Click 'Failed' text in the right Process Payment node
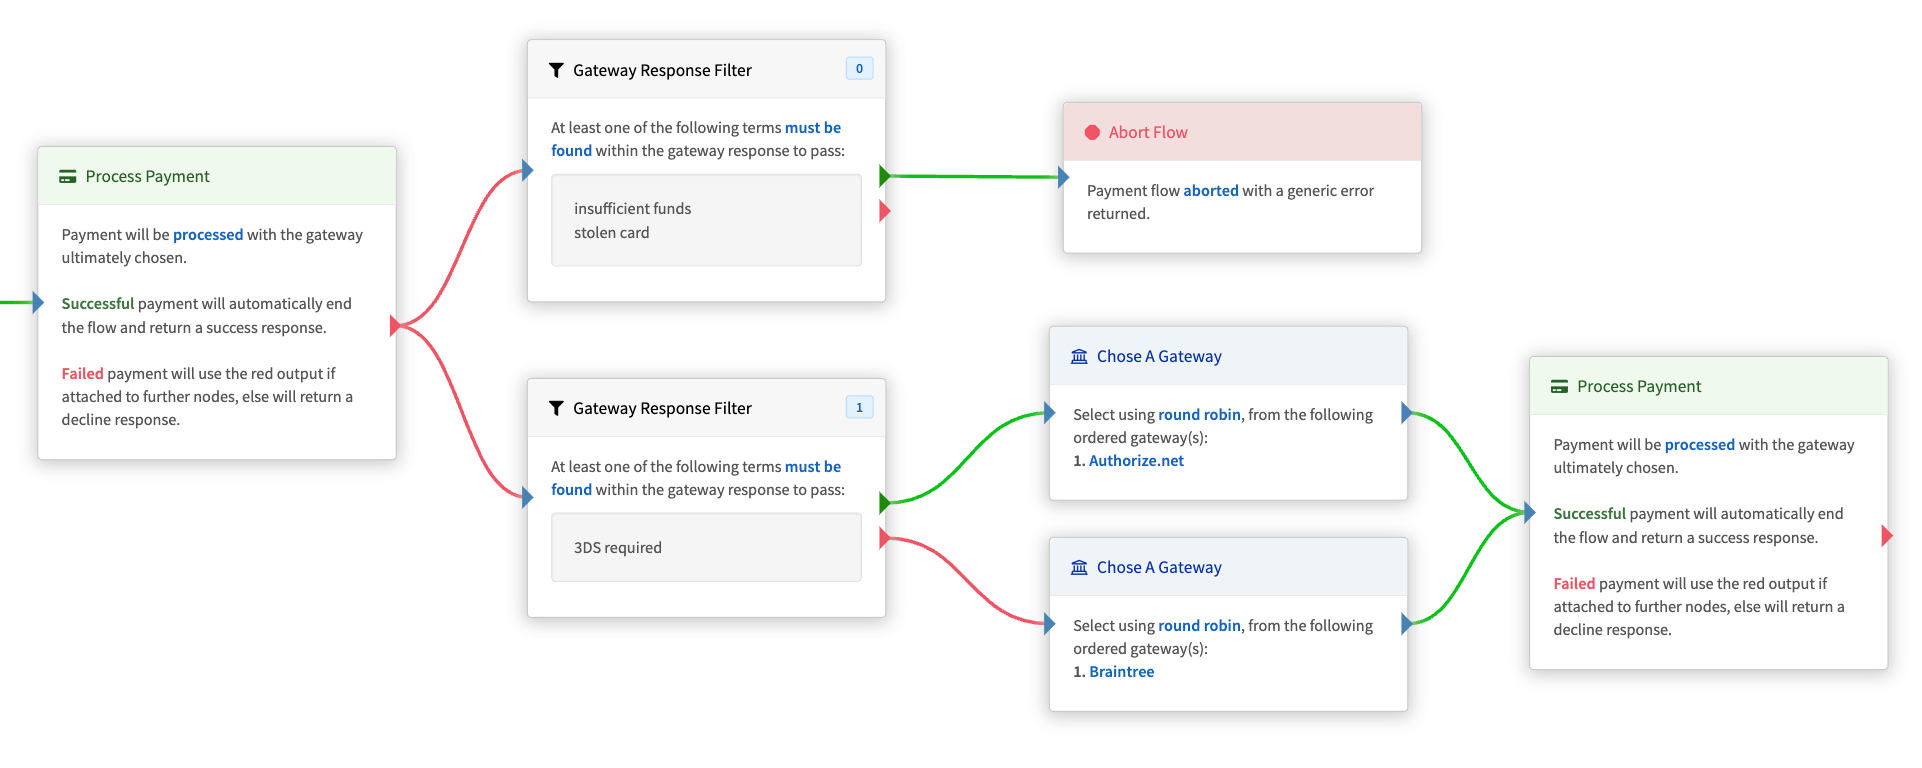This screenshot has height=768, width=1922. pyautogui.click(x=1575, y=584)
